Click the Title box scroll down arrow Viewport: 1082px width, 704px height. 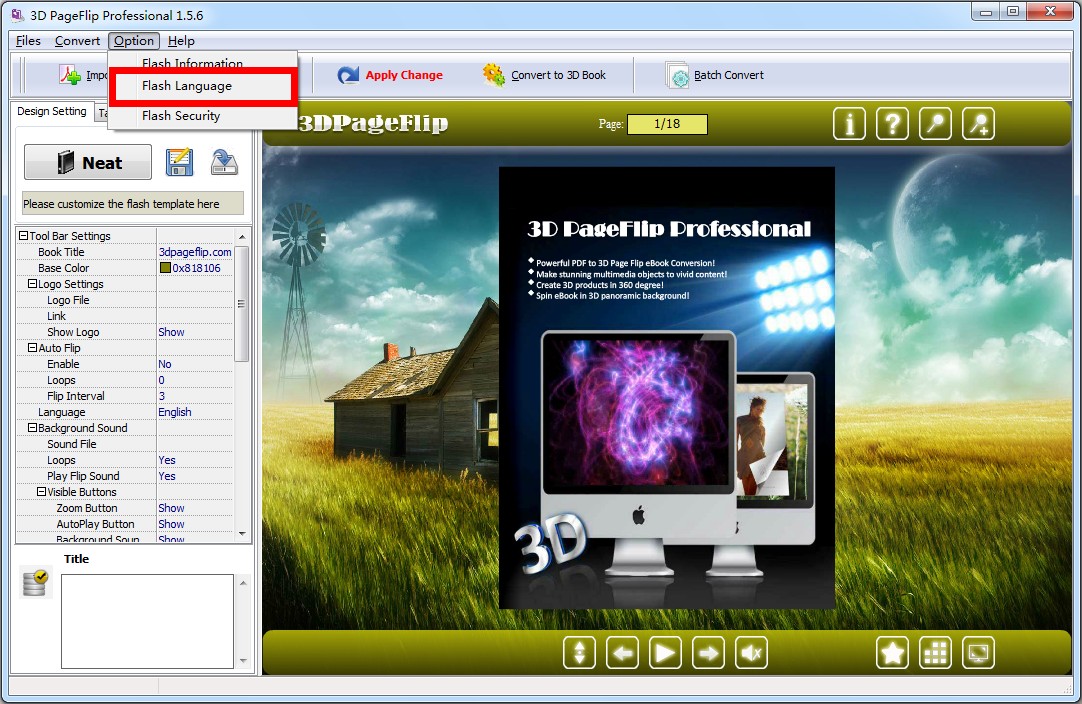tap(243, 661)
